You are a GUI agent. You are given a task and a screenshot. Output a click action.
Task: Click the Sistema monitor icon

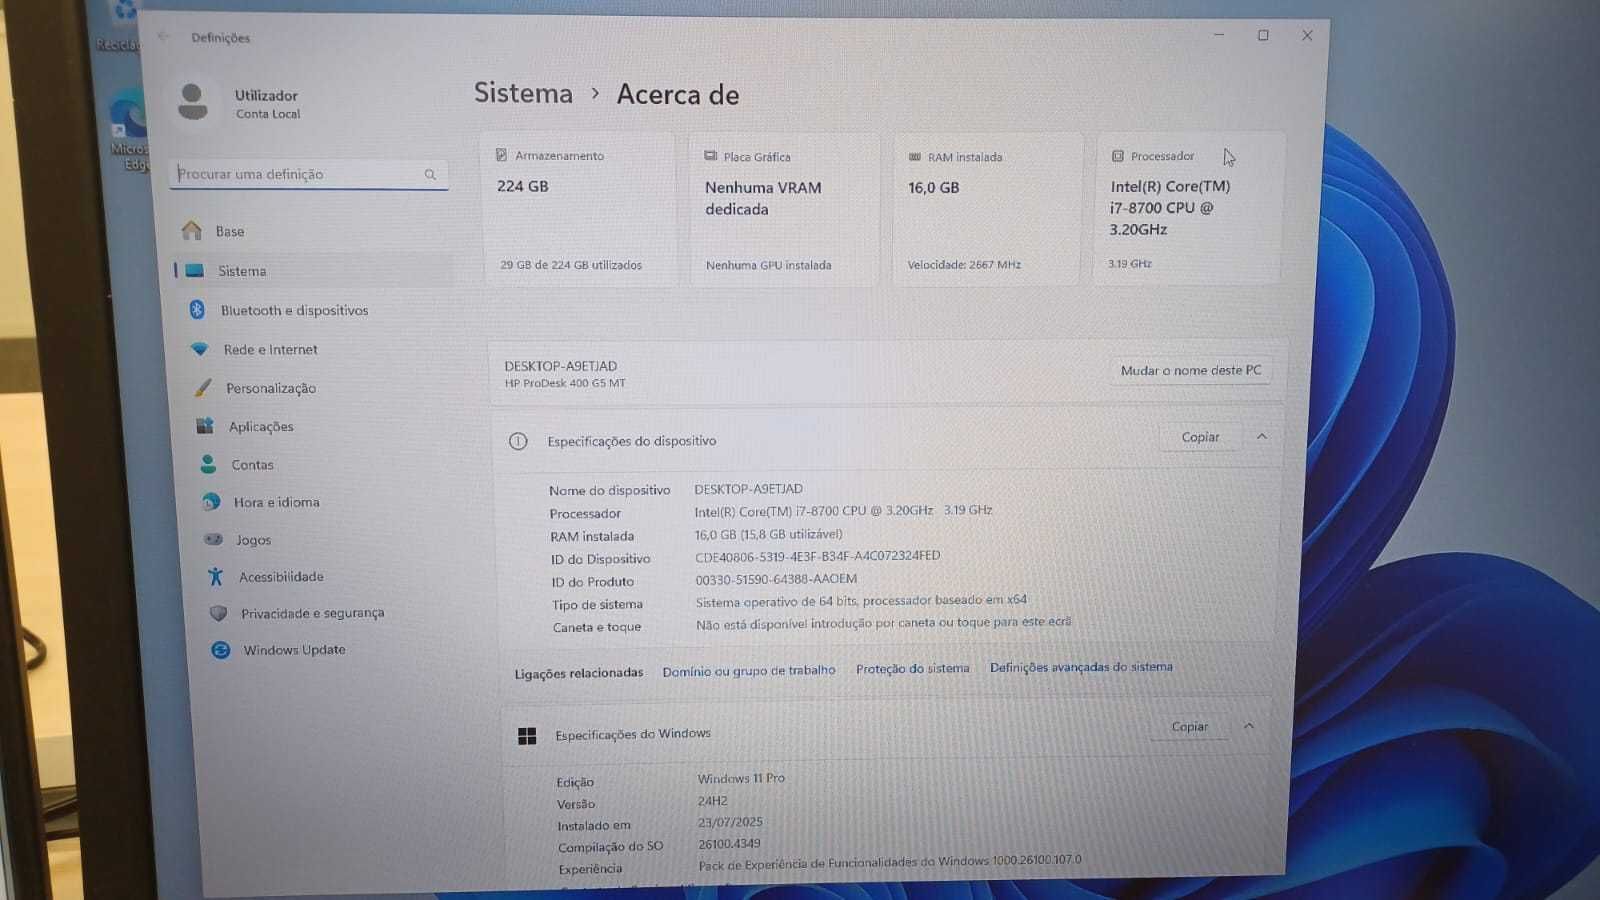(195, 271)
